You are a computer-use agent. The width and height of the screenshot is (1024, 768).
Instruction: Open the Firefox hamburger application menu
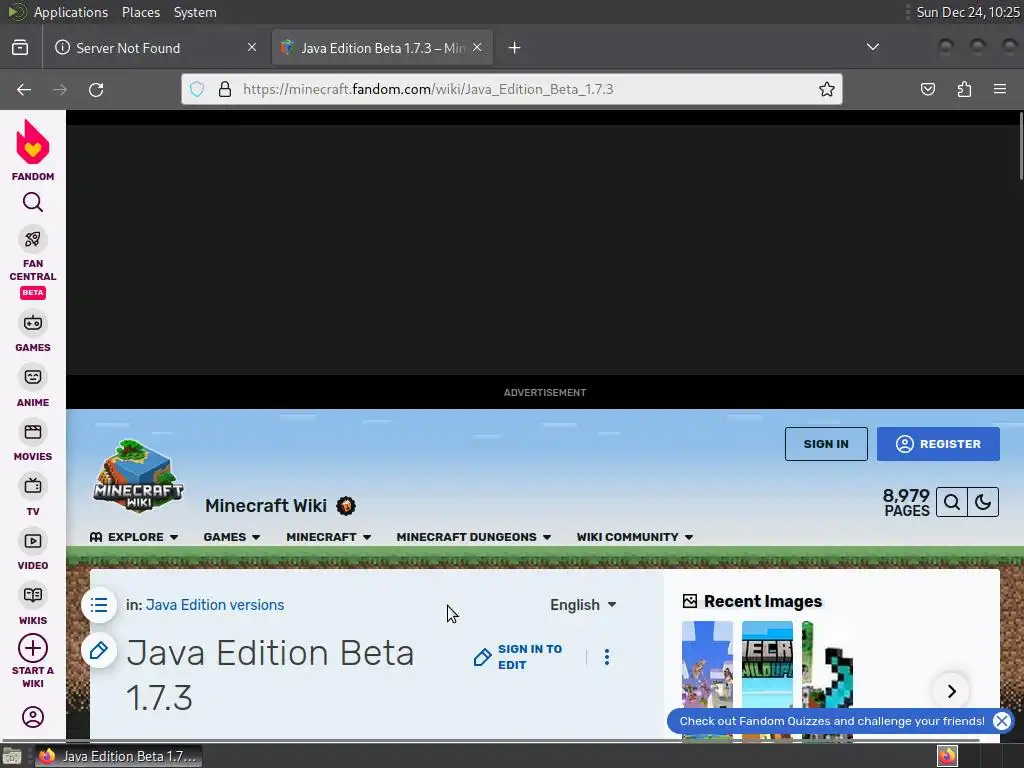coord(1000,89)
